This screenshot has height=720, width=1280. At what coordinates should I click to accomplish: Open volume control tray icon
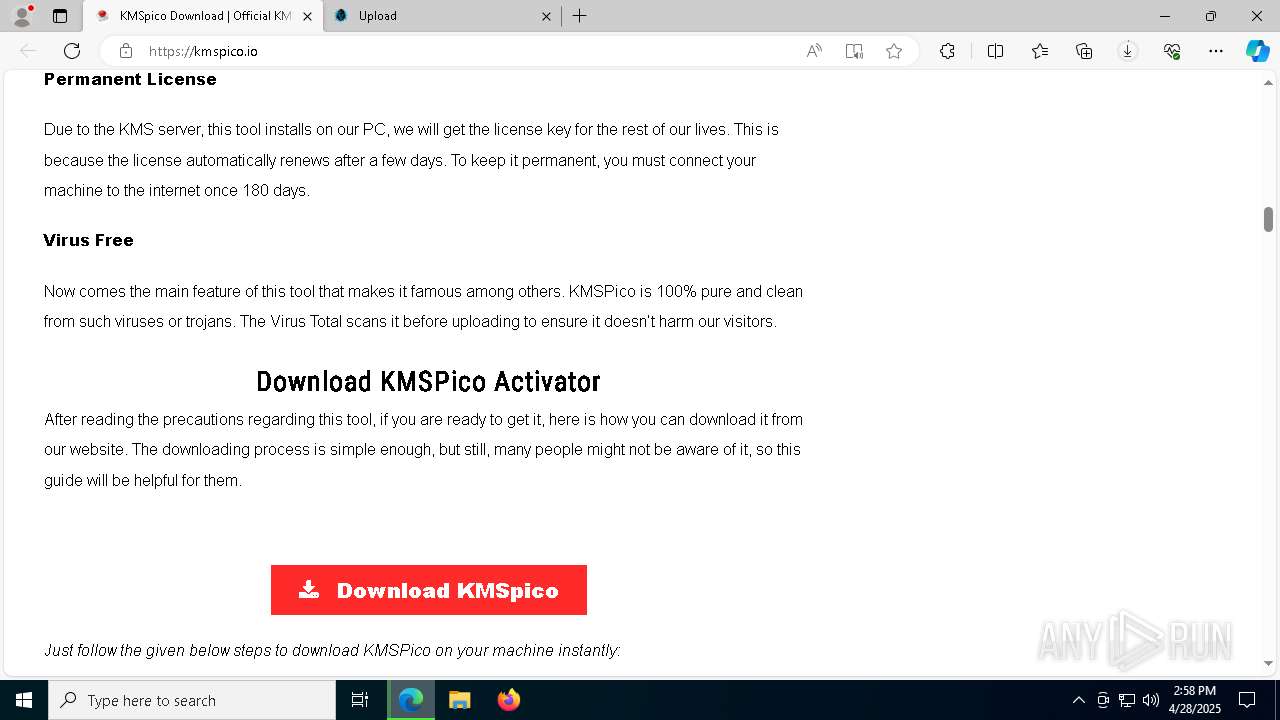1151,700
